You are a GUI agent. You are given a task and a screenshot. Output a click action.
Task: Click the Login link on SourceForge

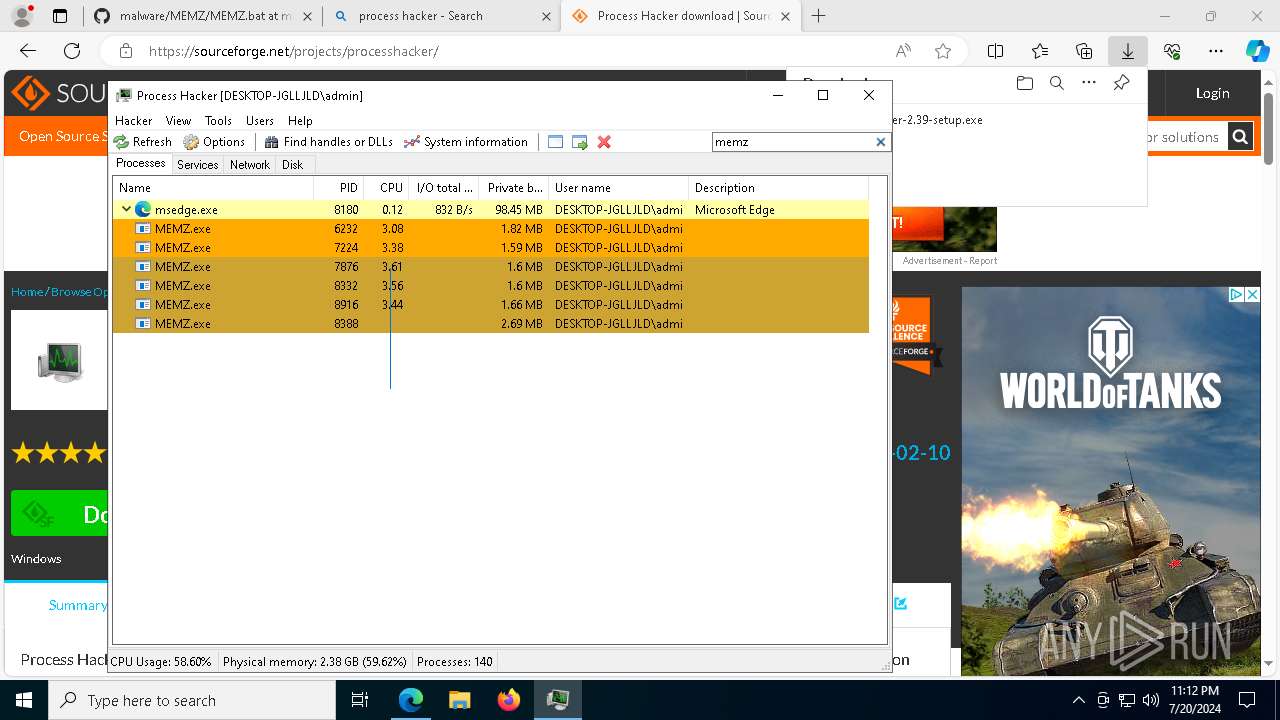tap(1212, 93)
